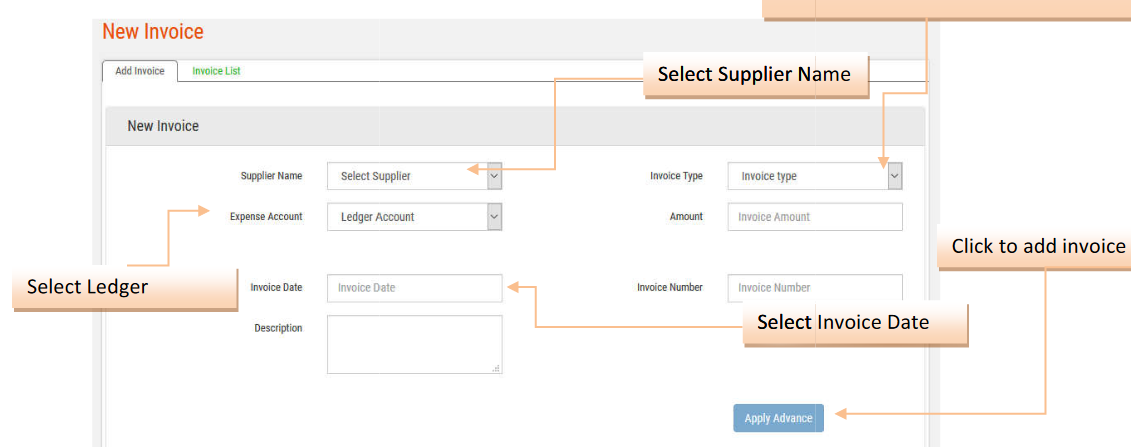The width and height of the screenshot is (1131, 447).
Task: Expand the Ledger Account dropdown
Action: [414, 217]
